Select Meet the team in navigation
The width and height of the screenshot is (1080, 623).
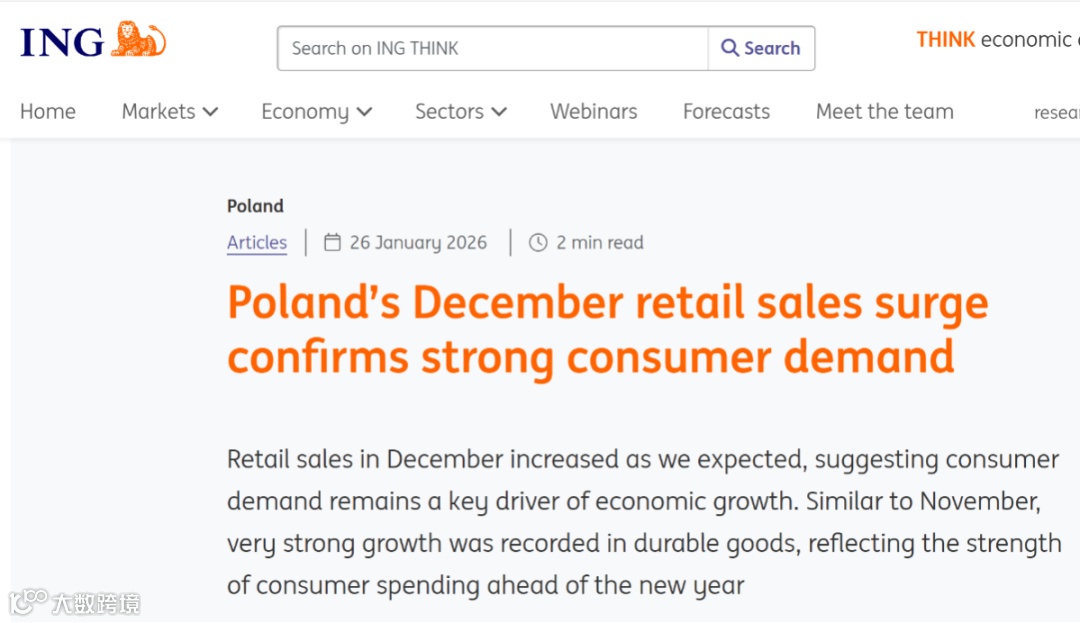coord(884,112)
